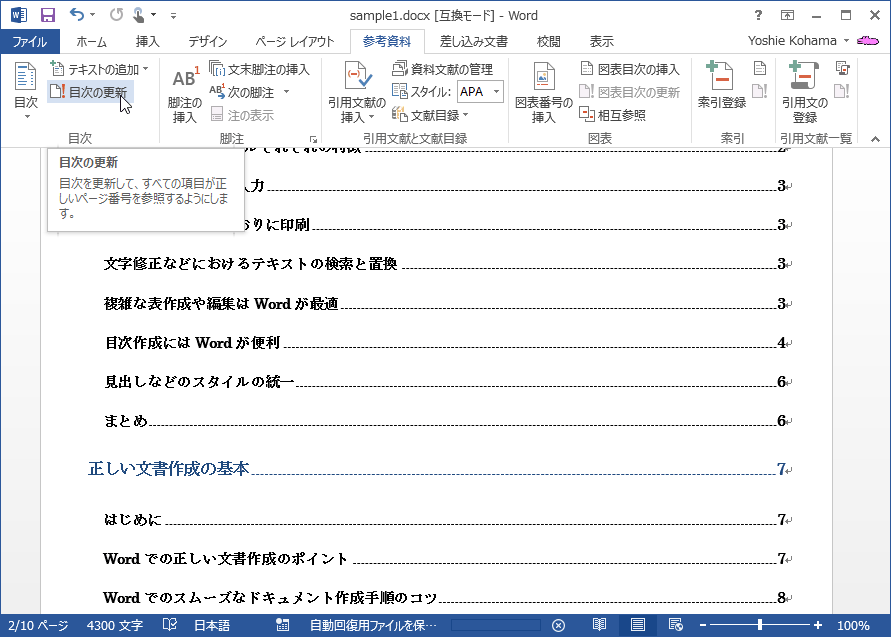The image size is (891, 637).
Task: Click the はじめに TOC entry
Action: tap(133, 519)
